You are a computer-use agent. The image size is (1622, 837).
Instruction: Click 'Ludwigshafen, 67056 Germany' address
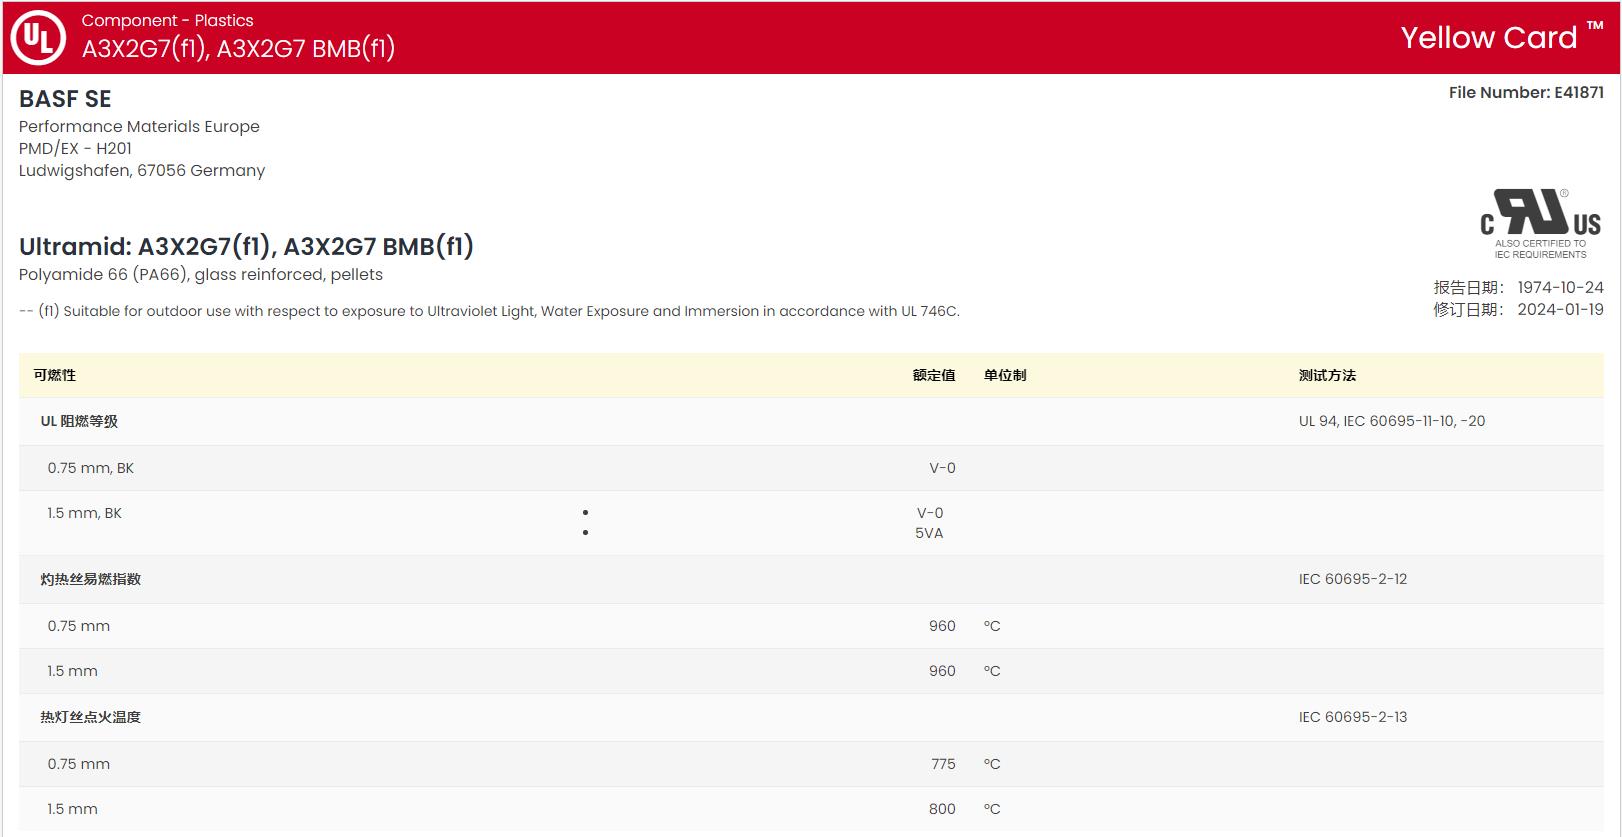pyautogui.click(x=142, y=170)
